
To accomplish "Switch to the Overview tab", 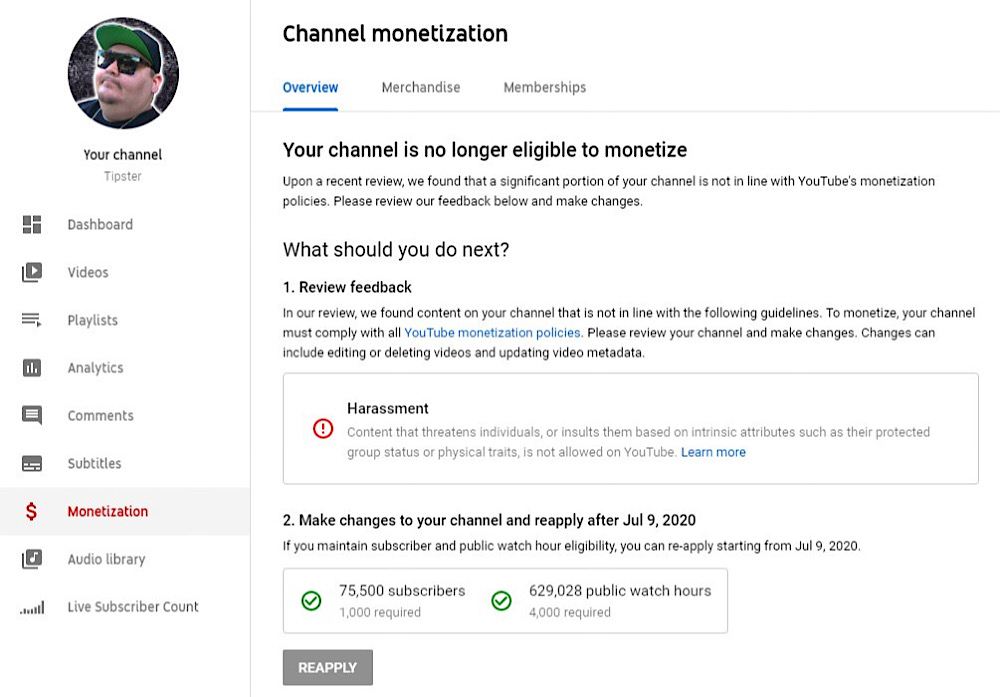I will click(311, 87).
